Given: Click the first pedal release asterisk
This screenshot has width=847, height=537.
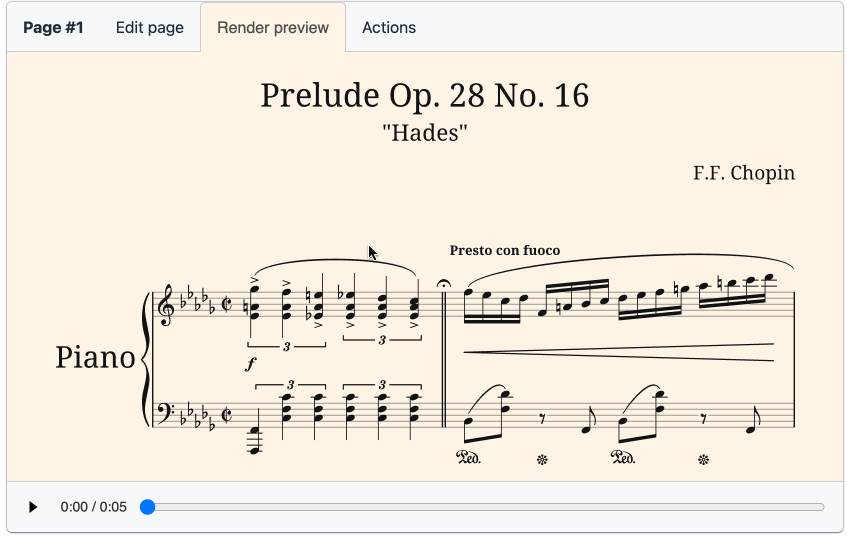Looking at the screenshot, I should [542, 459].
